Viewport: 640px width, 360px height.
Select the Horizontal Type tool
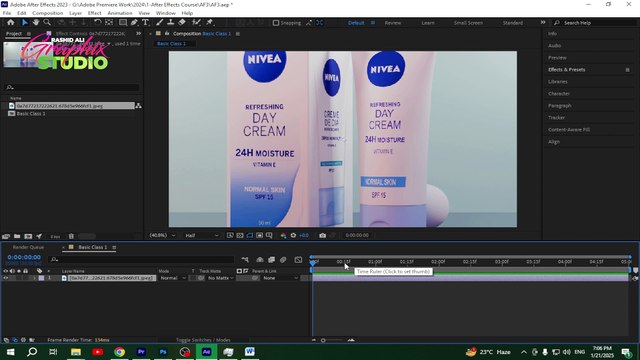145,22
